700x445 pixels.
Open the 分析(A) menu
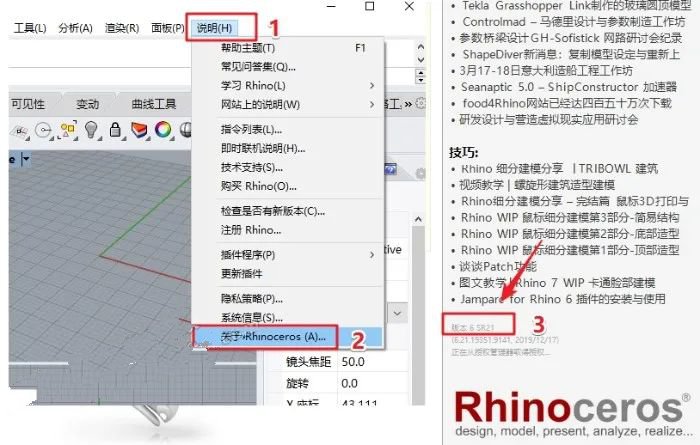click(75, 28)
